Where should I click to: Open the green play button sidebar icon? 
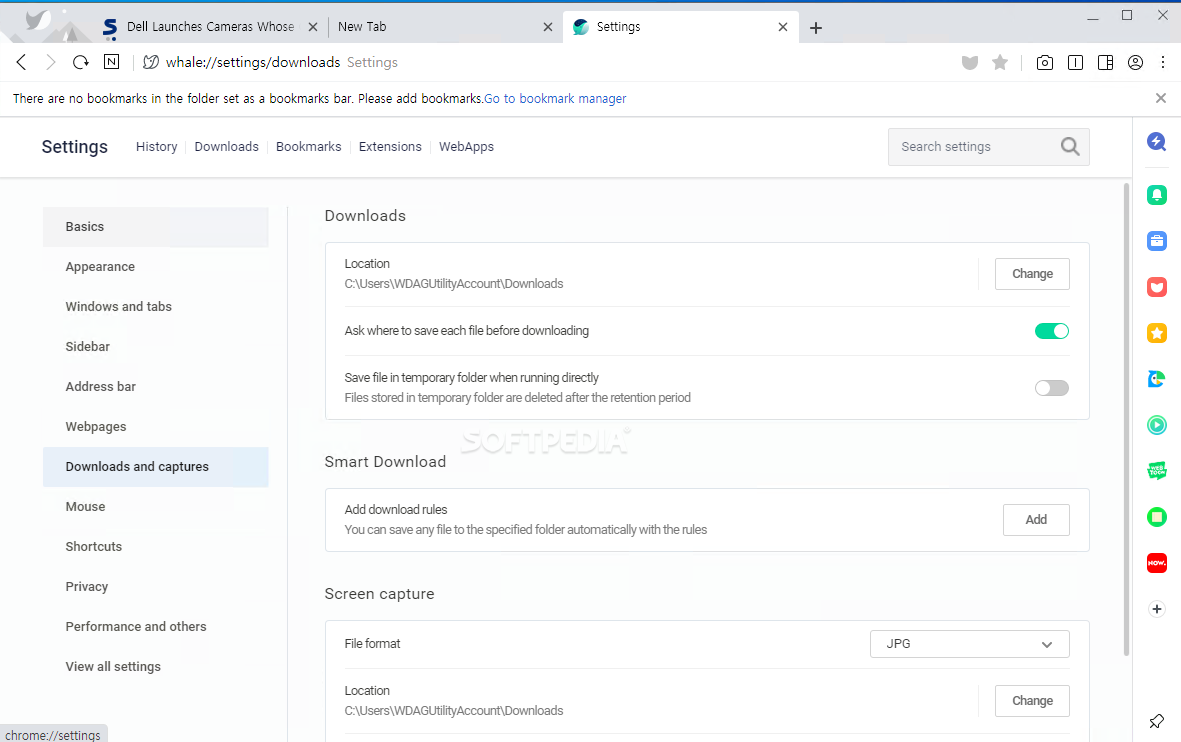point(1157,425)
